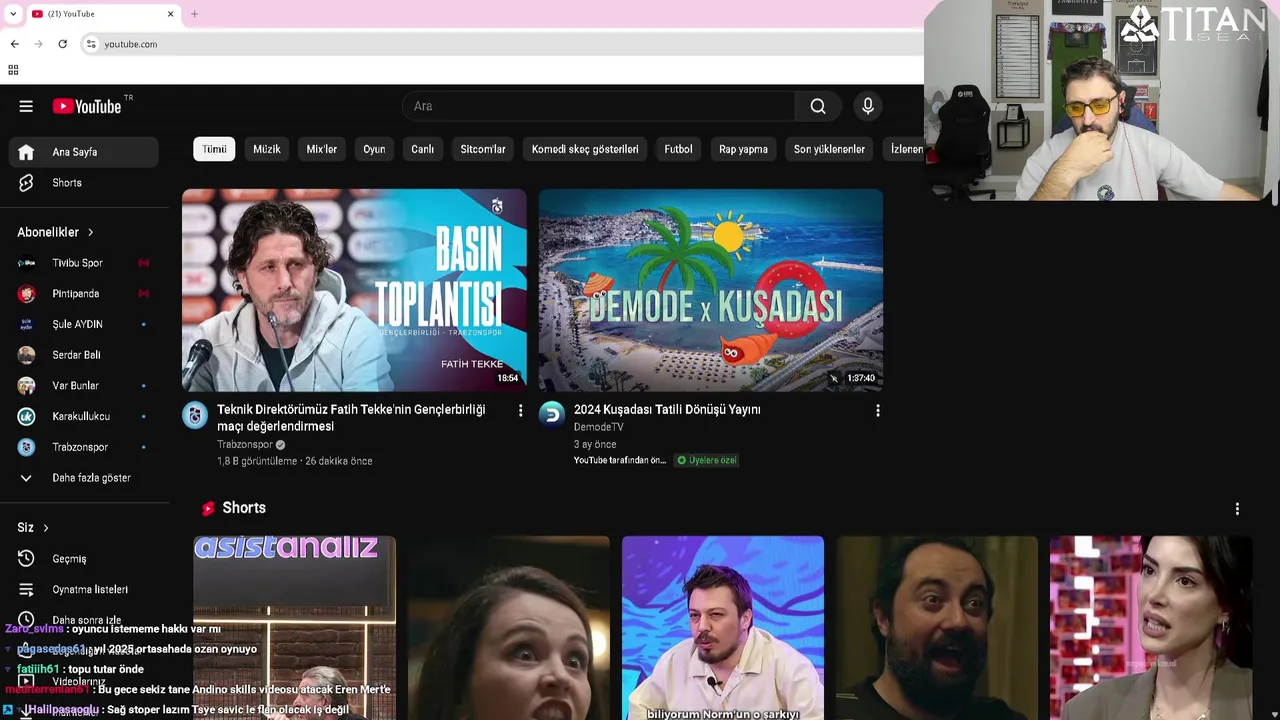
Task: Open options menu for Fatih Tekke video
Action: (520, 411)
